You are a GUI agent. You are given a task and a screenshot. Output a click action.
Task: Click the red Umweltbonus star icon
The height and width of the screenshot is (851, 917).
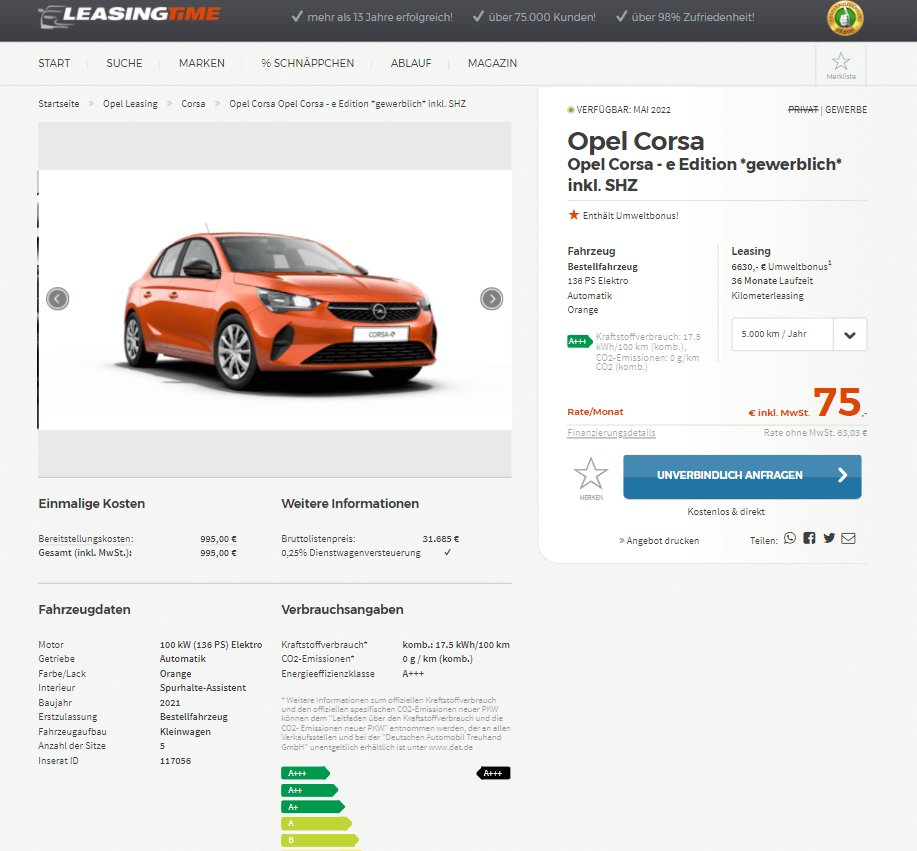(x=573, y=215)
